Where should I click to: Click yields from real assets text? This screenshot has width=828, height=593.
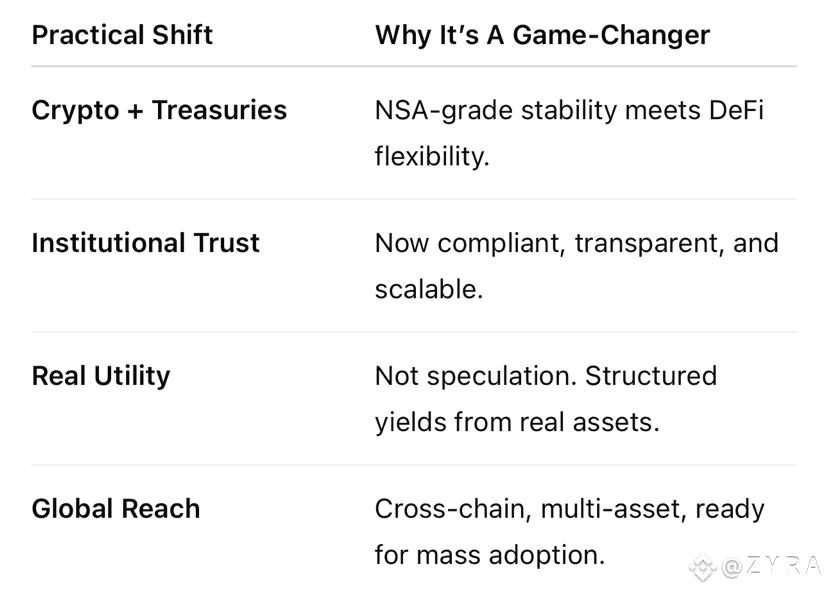[x=517, y=422]
